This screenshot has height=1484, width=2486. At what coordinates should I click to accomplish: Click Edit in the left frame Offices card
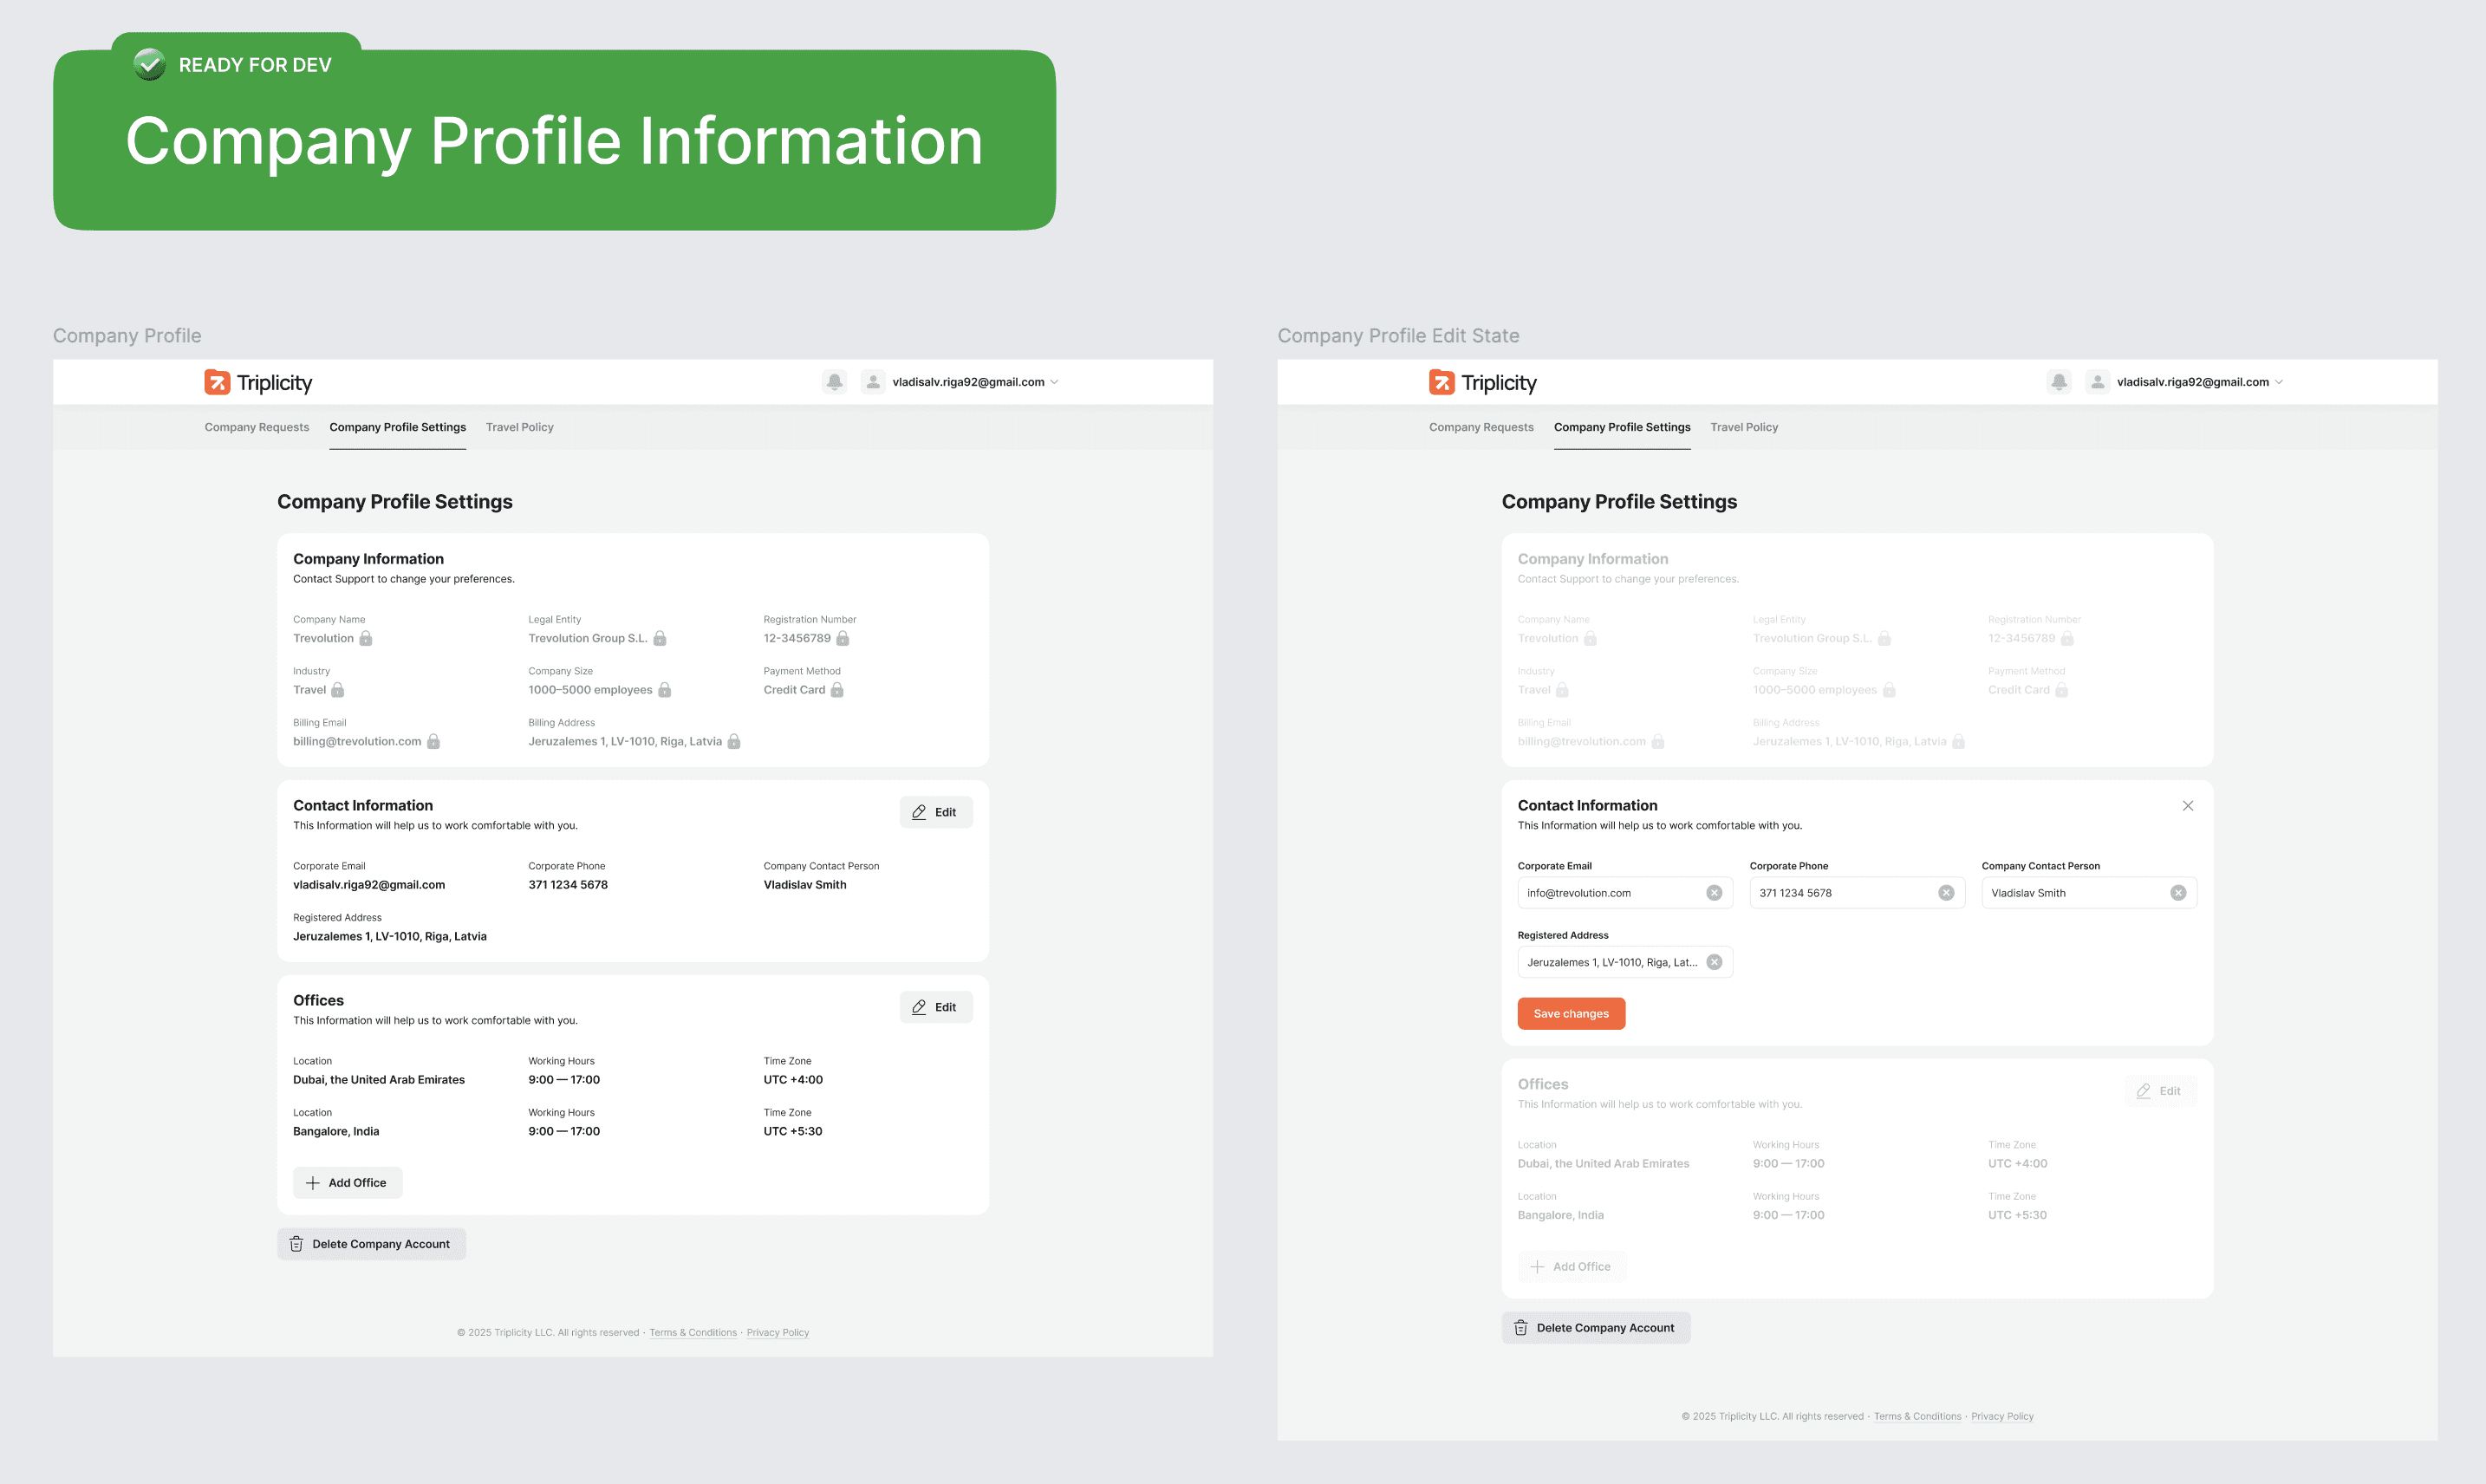coord(935,1007)
